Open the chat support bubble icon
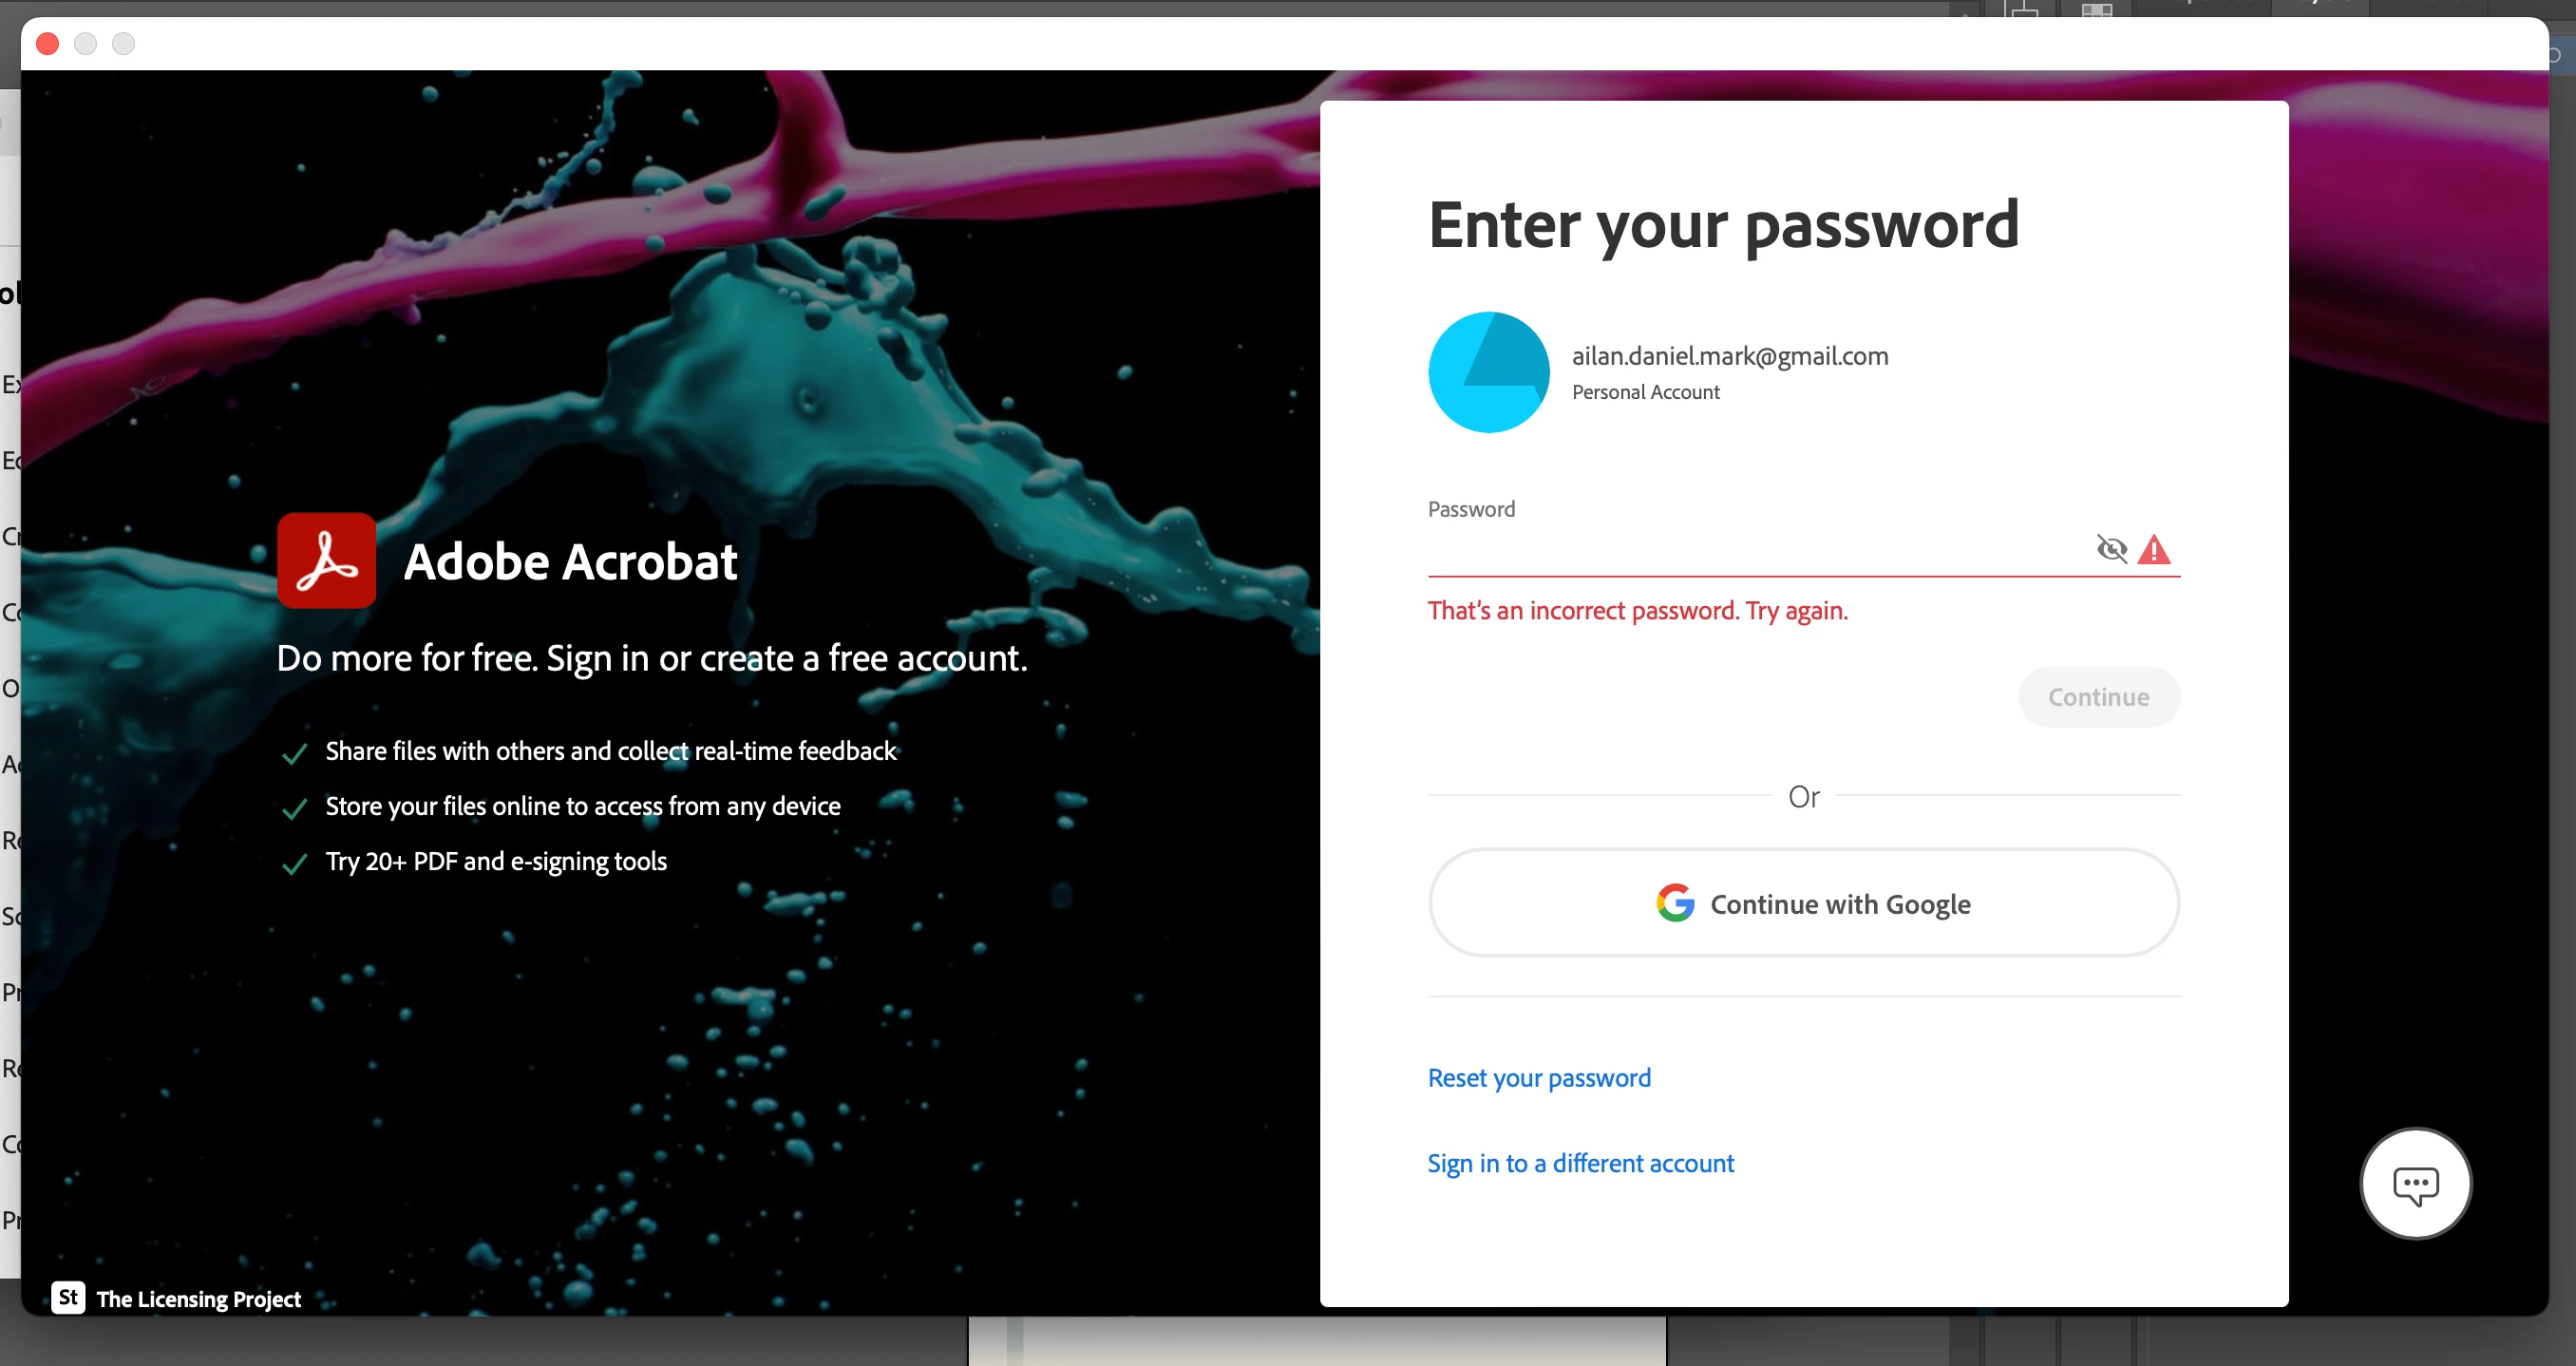2576x1366 pixels. 2415,1184
